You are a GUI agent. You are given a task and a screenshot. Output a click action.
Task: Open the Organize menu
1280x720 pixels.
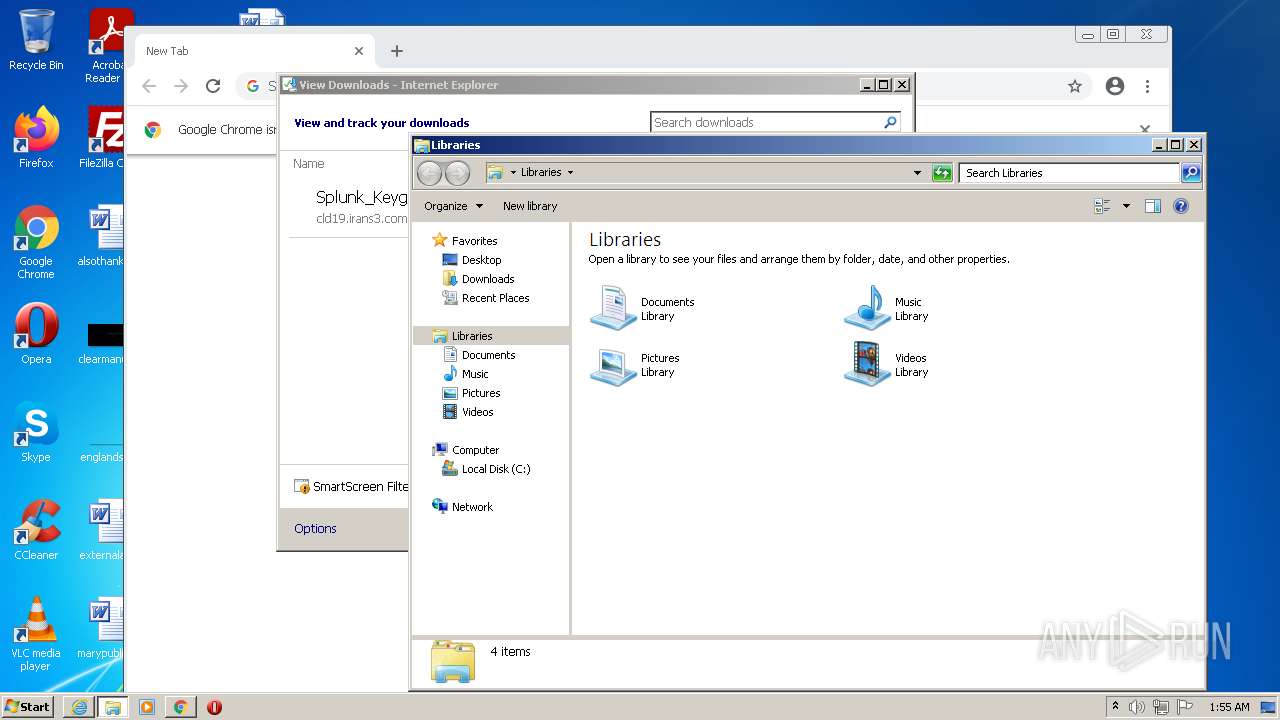(x=453, y=206)
